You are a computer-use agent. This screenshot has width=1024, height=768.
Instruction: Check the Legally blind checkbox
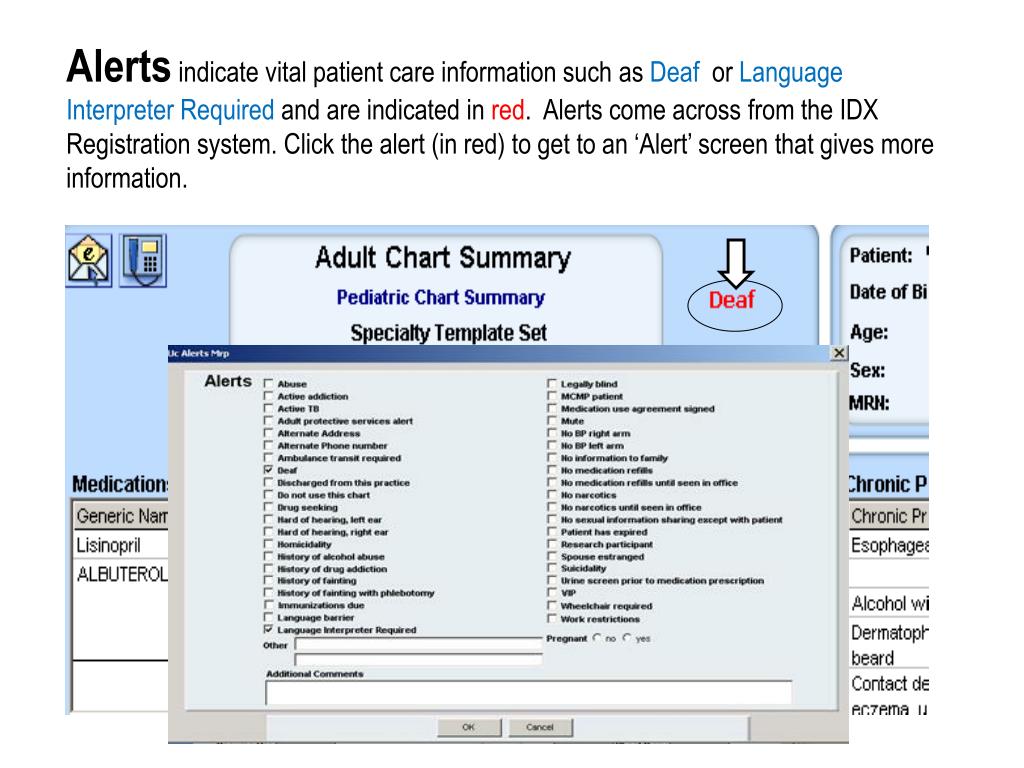pyautogui.click(x=552, y=383)
